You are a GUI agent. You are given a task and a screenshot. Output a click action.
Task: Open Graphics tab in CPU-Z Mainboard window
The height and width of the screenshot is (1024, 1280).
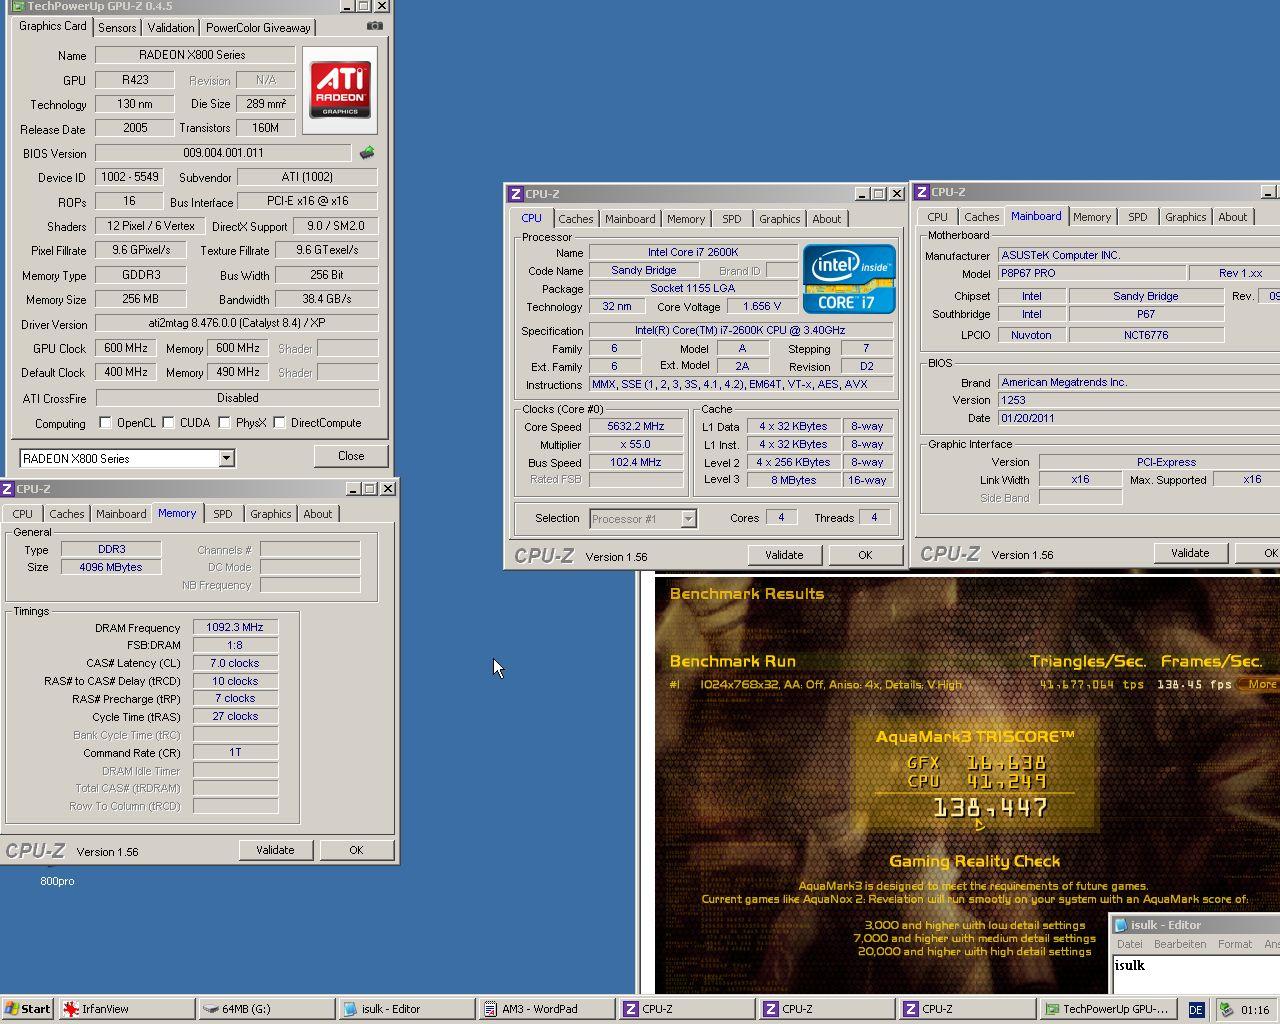click(1186, 217)
